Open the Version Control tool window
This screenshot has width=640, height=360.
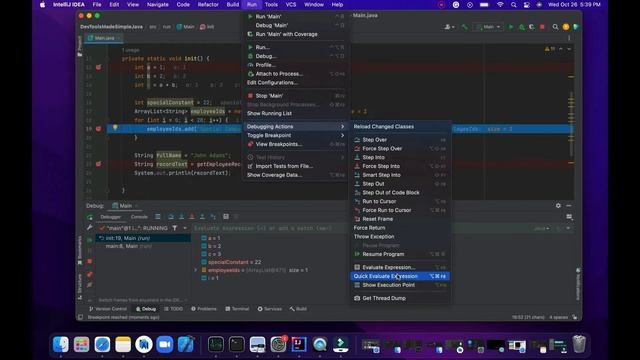pos(108,309)
